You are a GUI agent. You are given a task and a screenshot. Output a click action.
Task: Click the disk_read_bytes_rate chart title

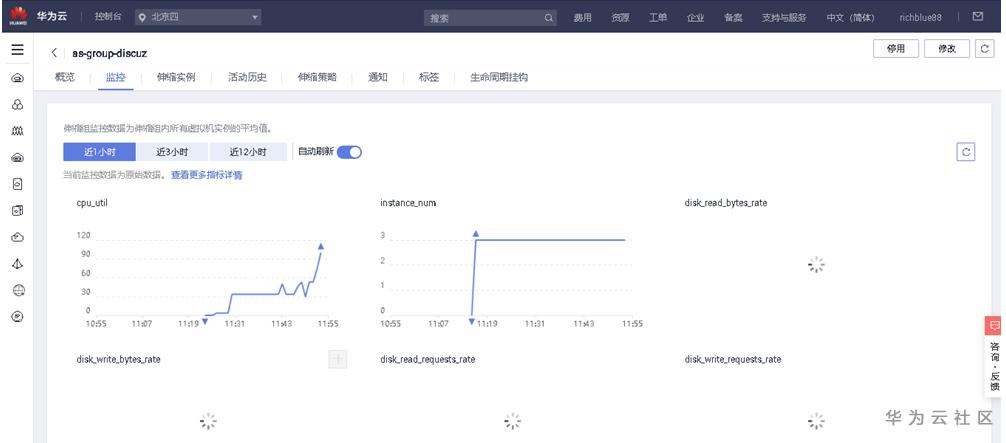tap(726, 203)
